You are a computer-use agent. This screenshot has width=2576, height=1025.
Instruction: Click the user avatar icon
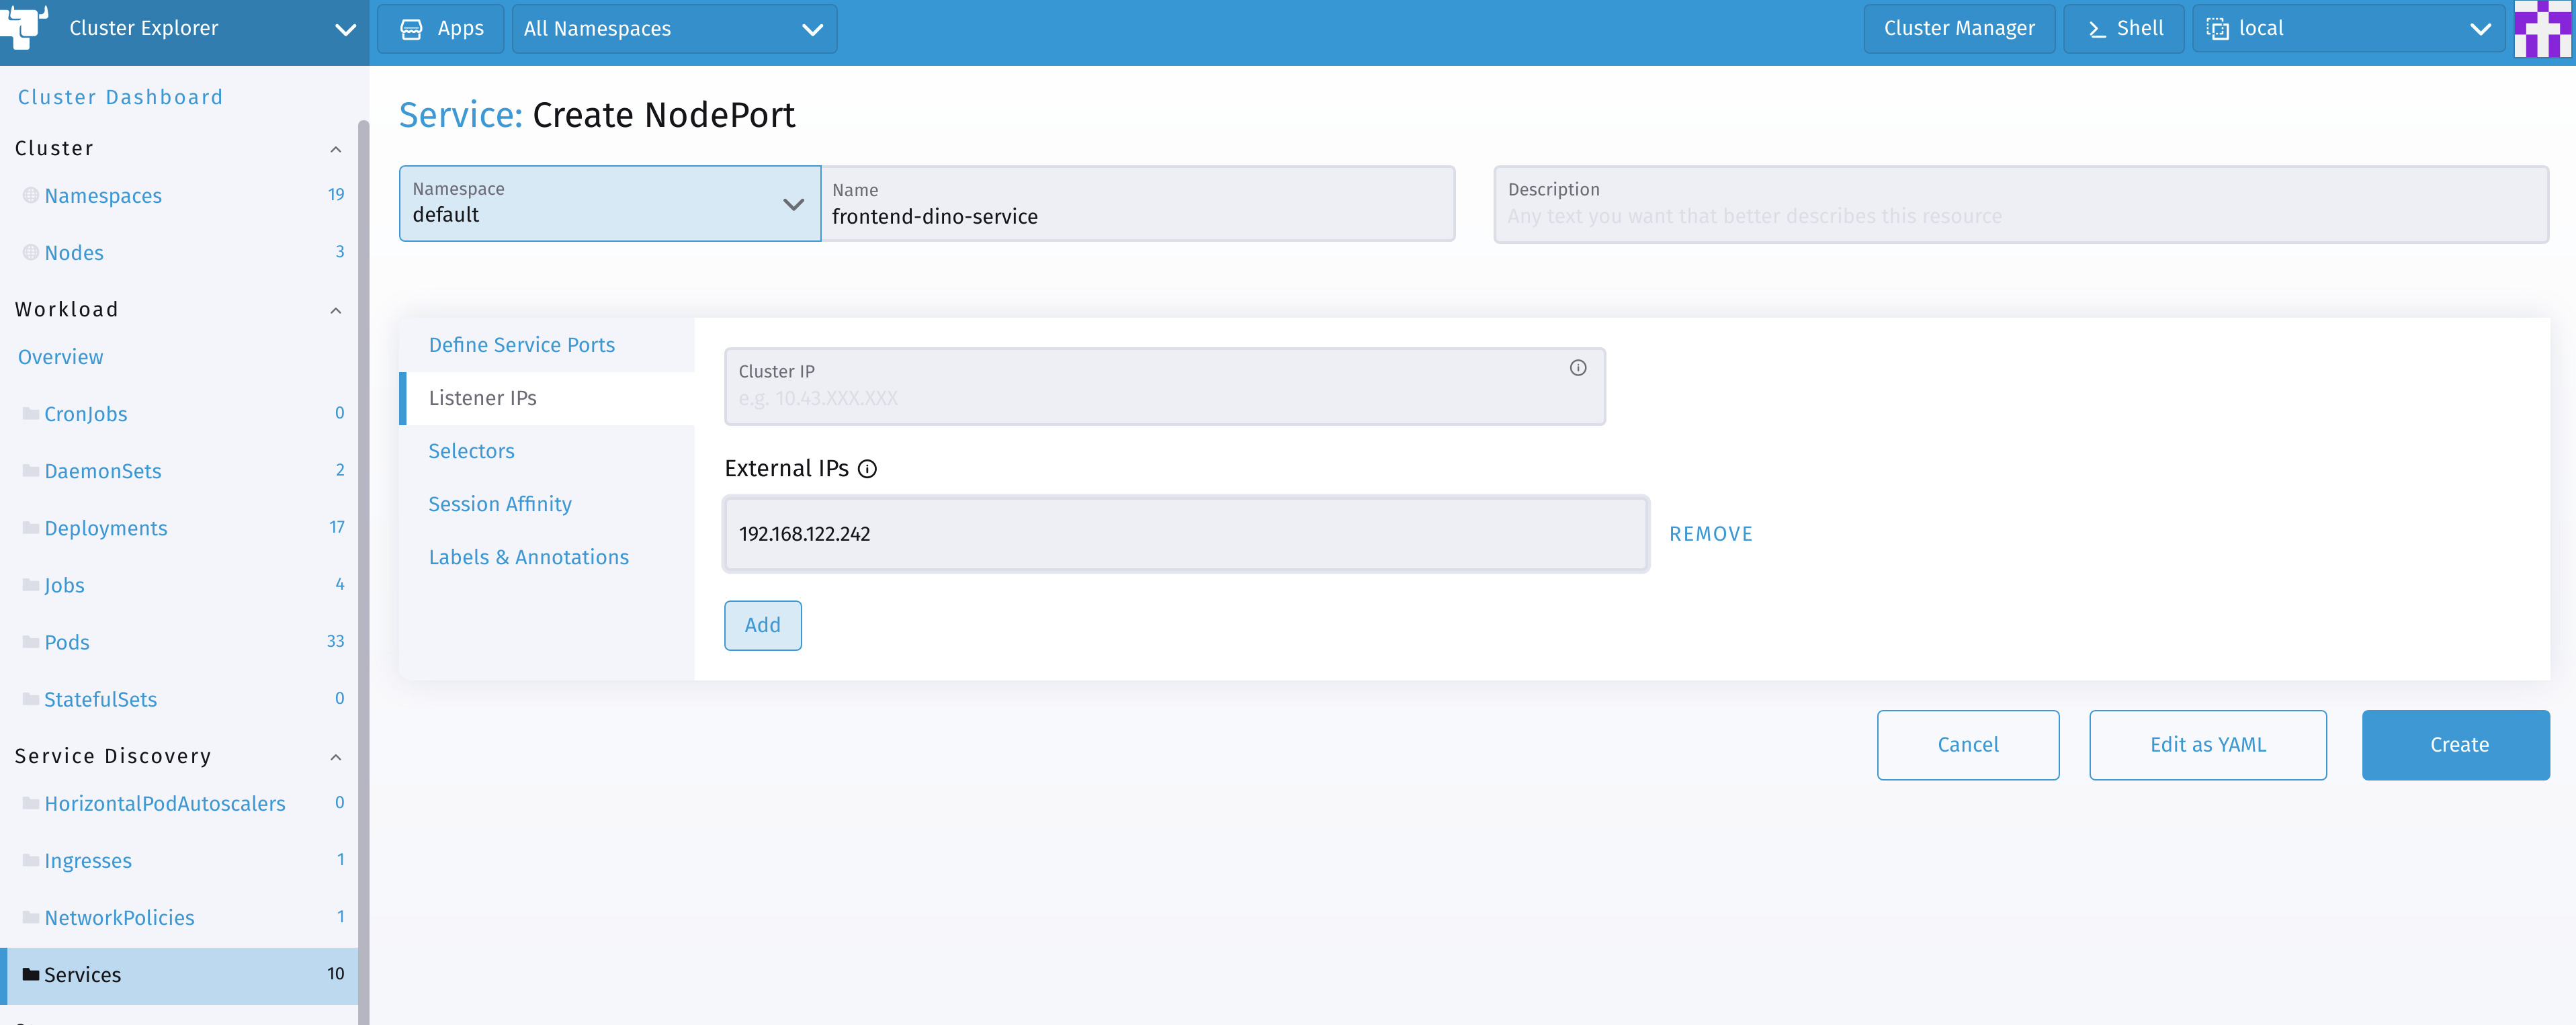click(x=2543, y=29)
